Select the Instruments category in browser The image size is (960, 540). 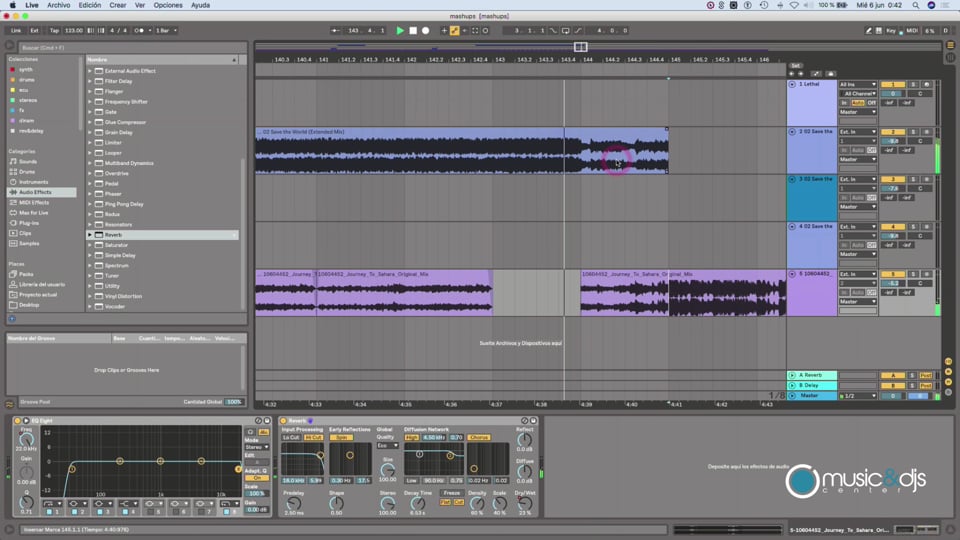33,182
